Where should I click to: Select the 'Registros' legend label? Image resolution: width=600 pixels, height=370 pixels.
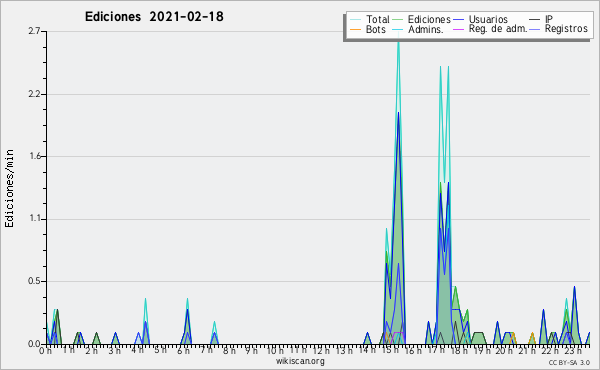pos(566,29)
